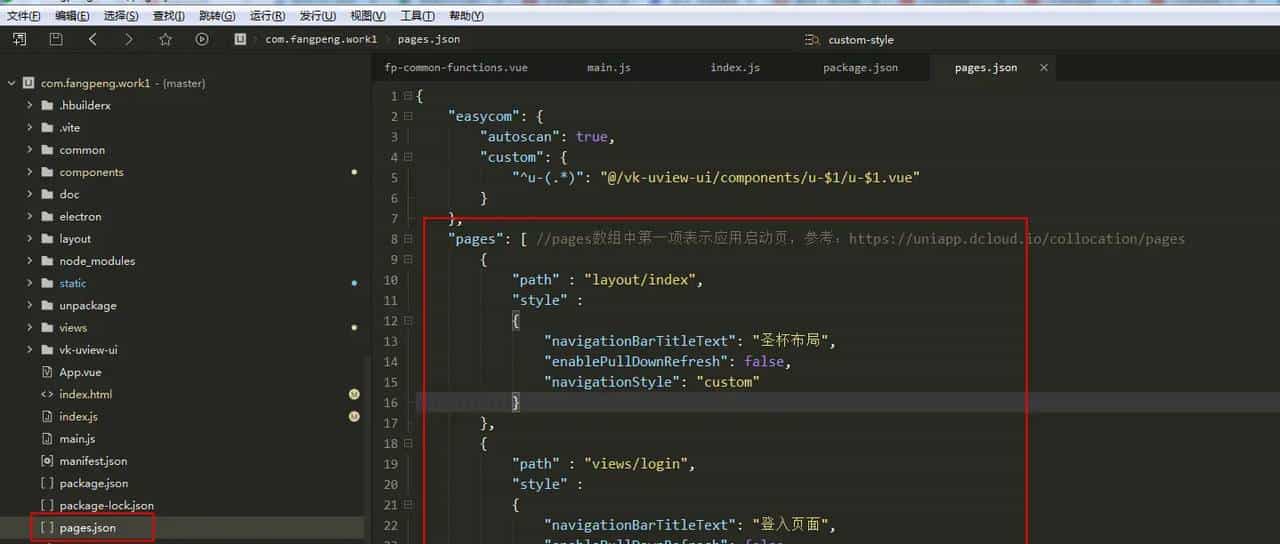Open the 编辑(E) menu

click(72, 16)
